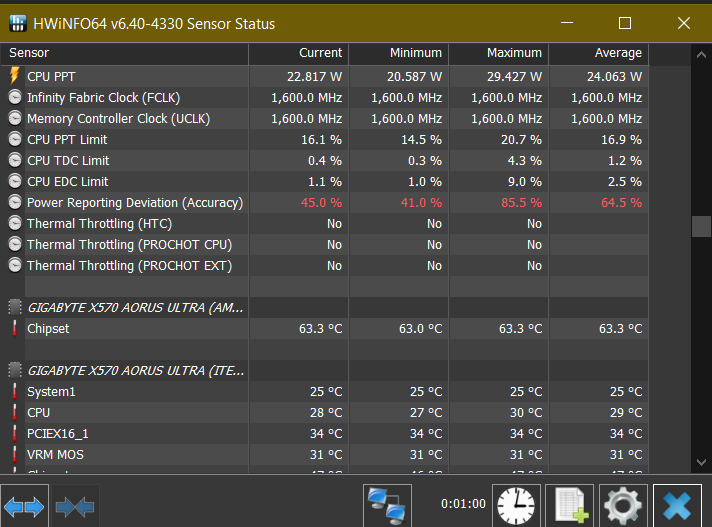Screen dimensions: 712x527
Task: Click the lightning icon beside CPU PPT
Action: click(15, 76)
